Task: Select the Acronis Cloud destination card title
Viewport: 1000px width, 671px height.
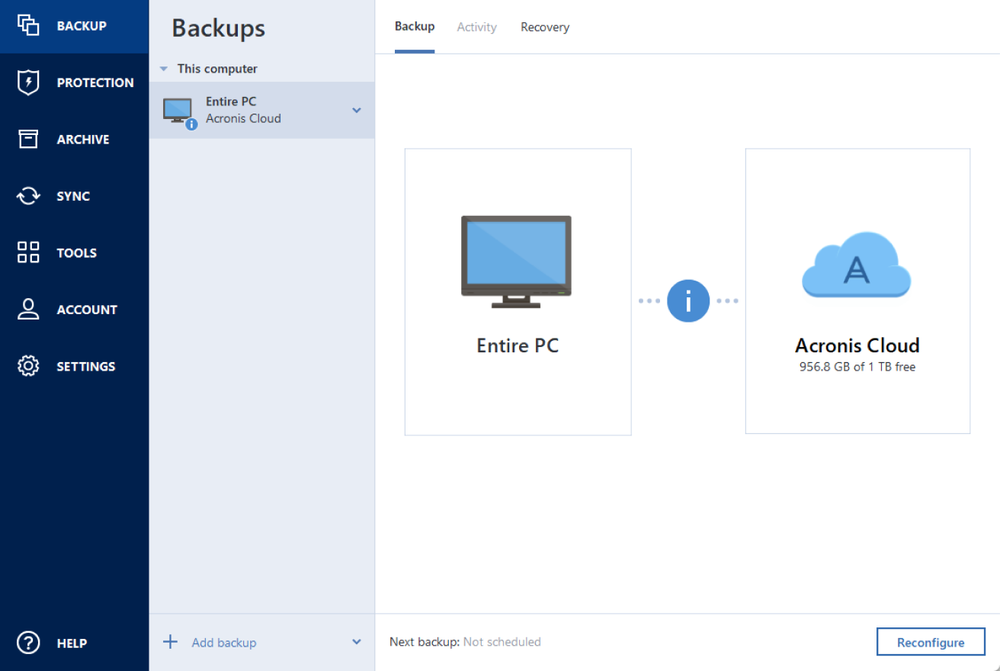Action: tap(857, 346)
